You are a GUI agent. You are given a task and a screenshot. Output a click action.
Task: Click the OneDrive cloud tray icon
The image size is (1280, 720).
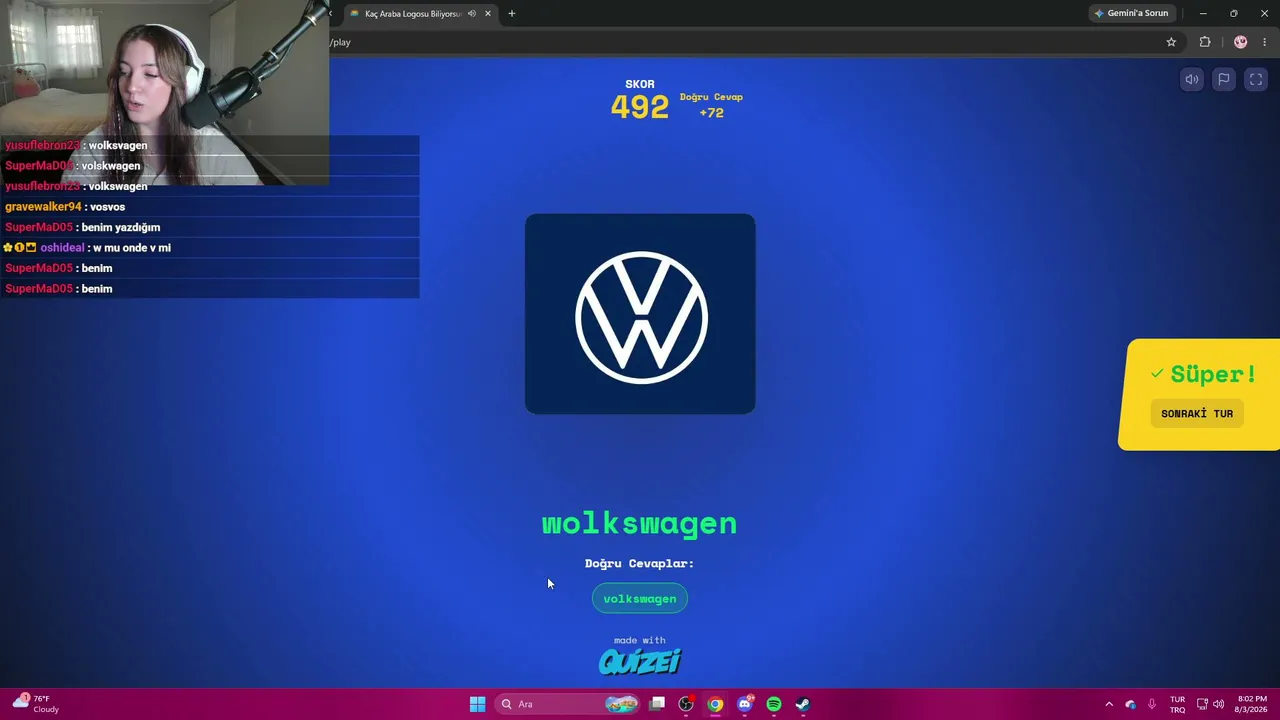coord(1130,704)
